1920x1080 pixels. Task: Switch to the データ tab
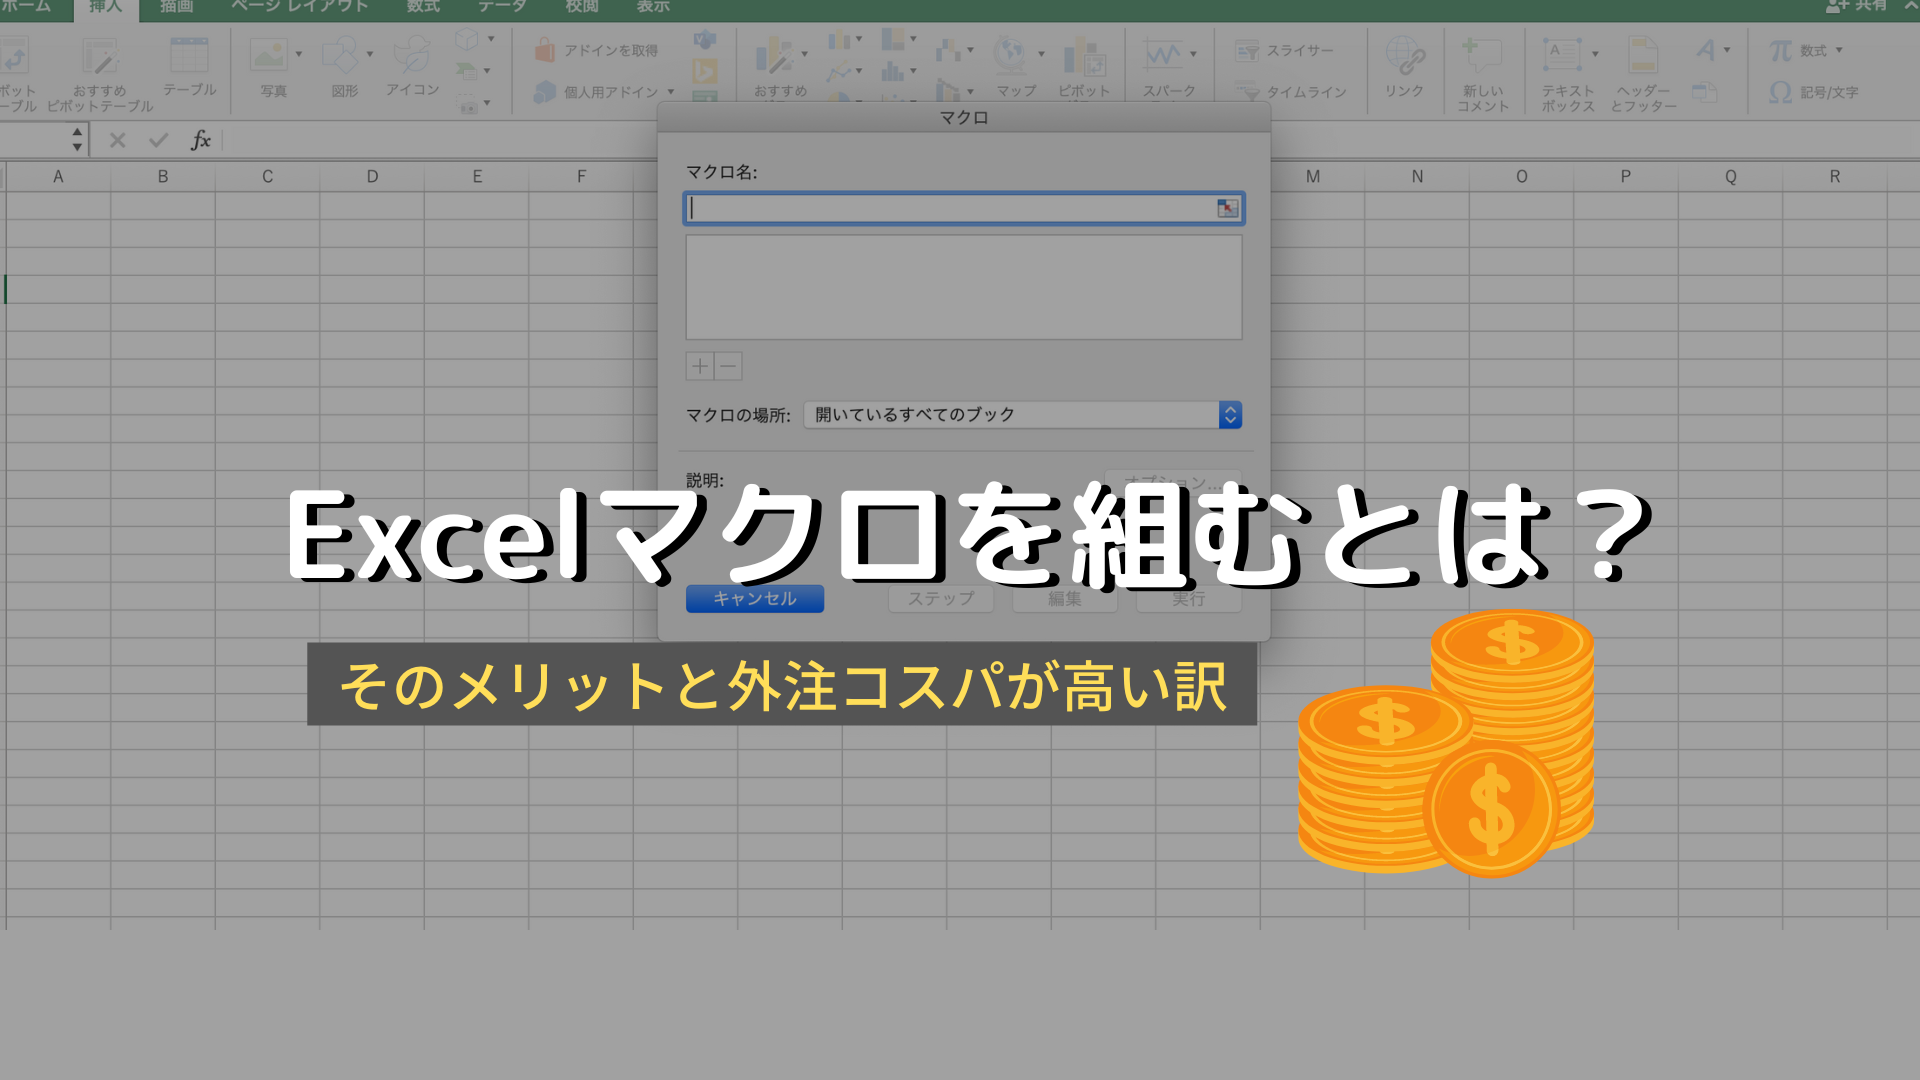pos(502,6)
